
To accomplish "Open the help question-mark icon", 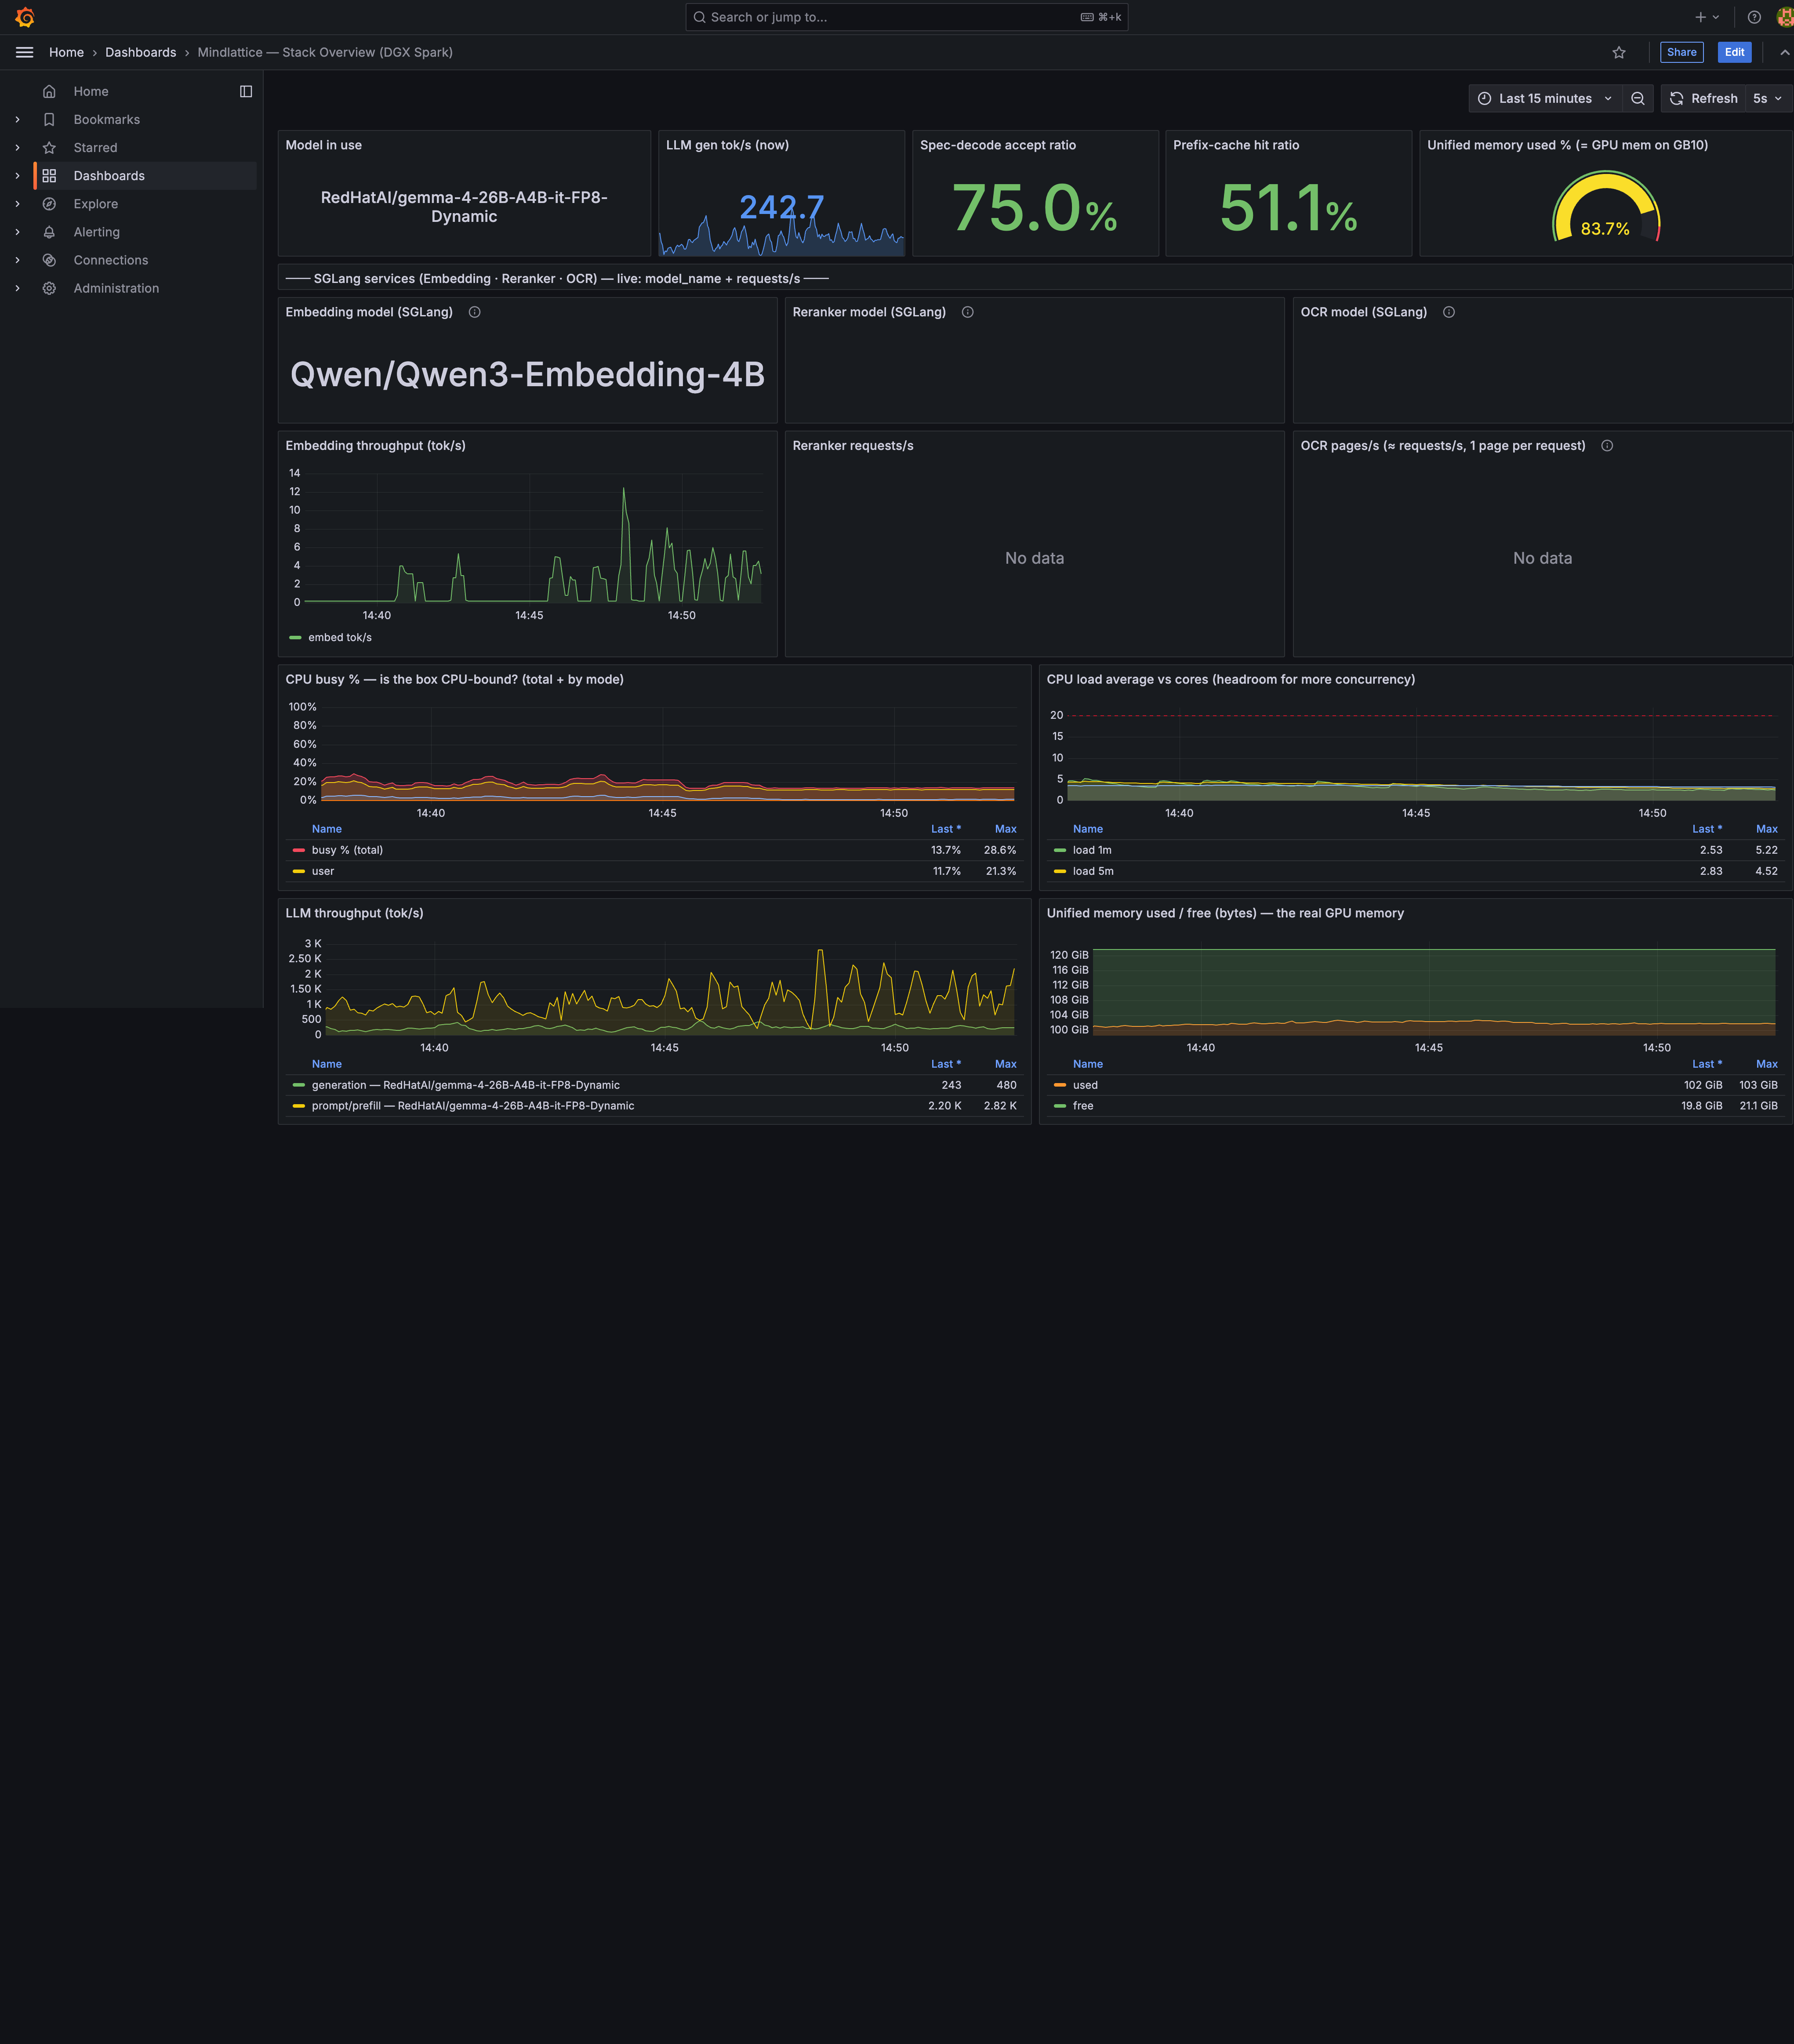I will point(1754,17).
